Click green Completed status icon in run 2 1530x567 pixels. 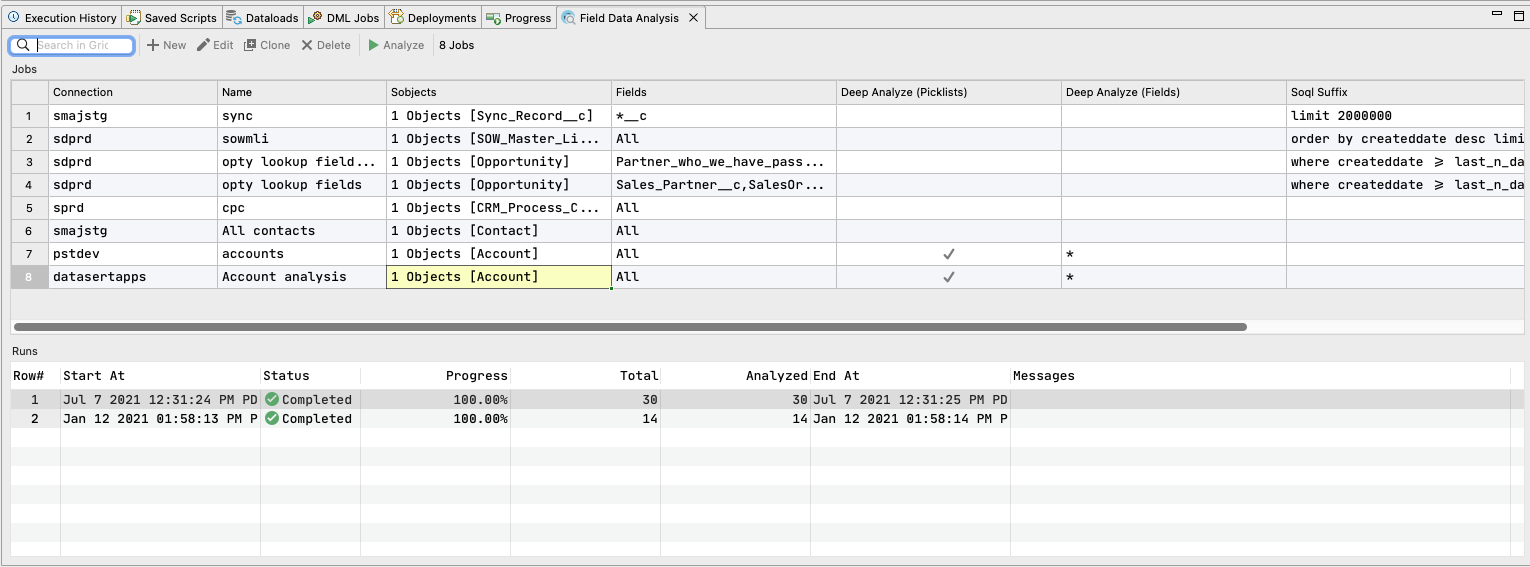pos(272,419)
